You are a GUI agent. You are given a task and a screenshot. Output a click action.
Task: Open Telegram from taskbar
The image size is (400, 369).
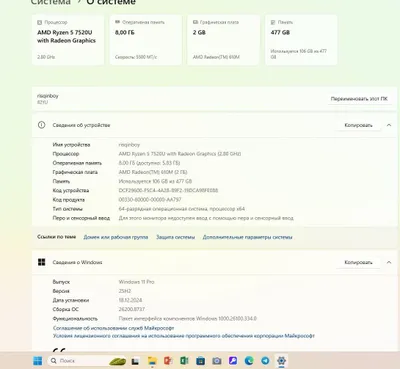(x=265, y=361)
